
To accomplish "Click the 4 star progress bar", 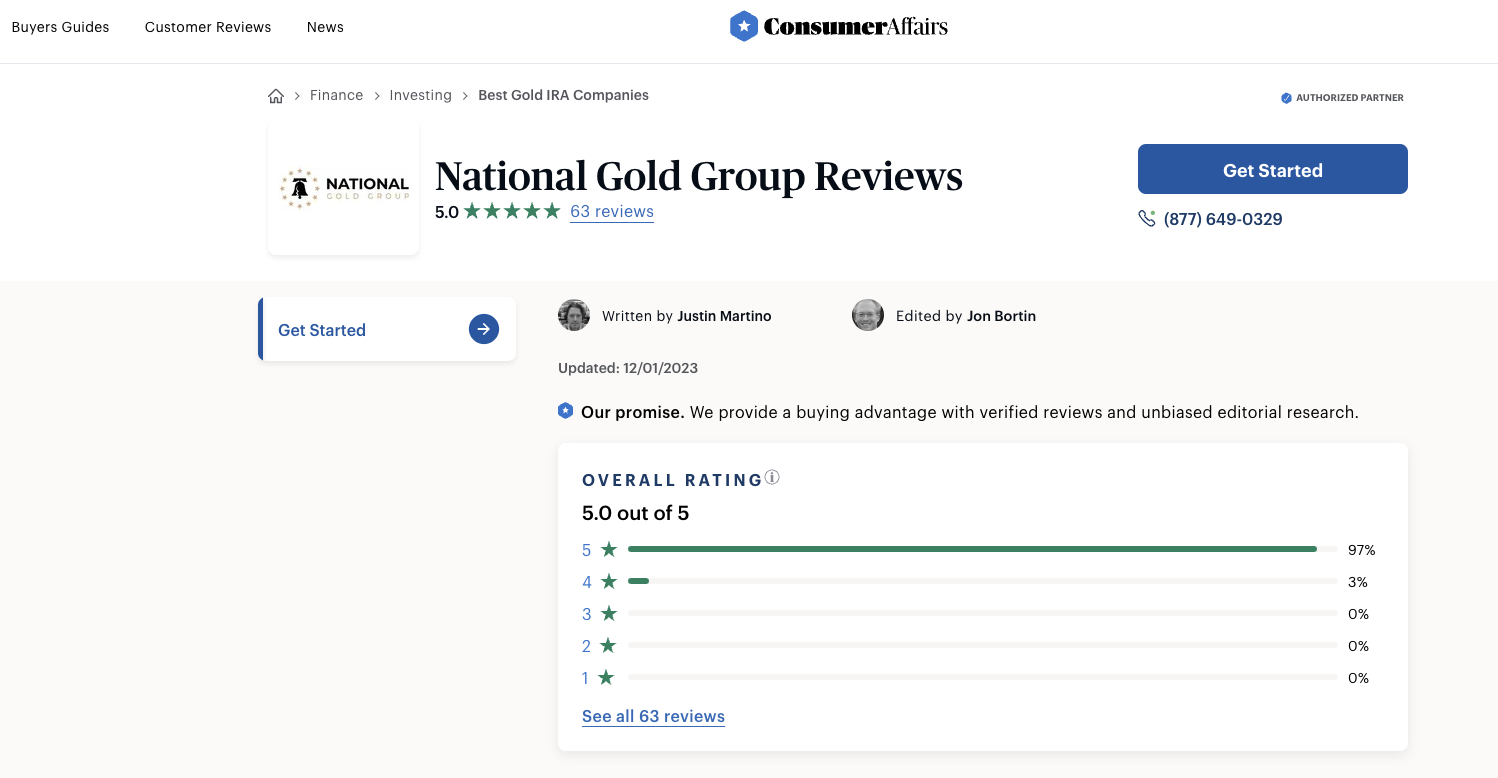I will pyautogui.click(x=983, y=581).
